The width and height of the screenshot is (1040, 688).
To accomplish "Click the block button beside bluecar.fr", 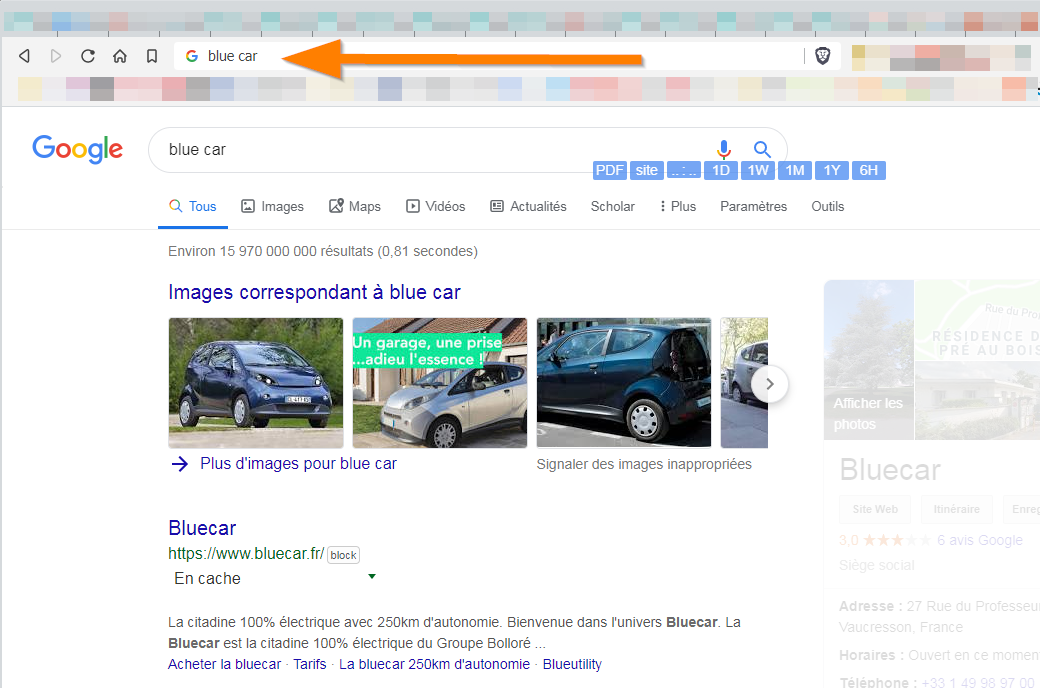I will [x=344, y=555].
